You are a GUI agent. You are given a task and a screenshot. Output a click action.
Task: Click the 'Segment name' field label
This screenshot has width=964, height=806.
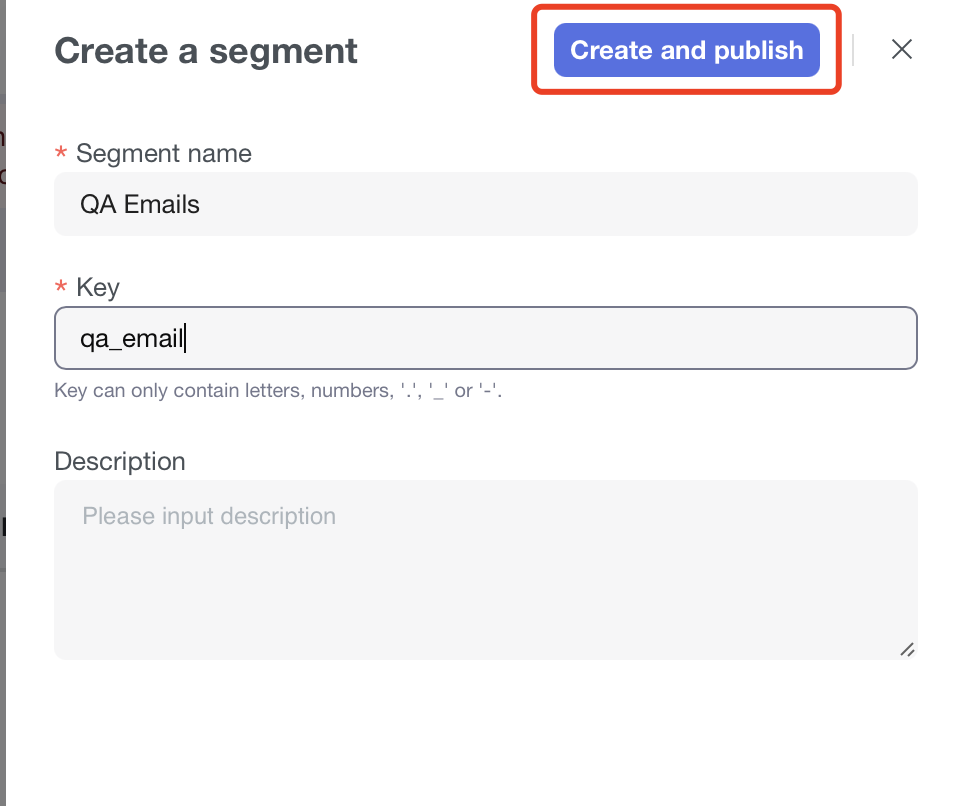(164, 154)
